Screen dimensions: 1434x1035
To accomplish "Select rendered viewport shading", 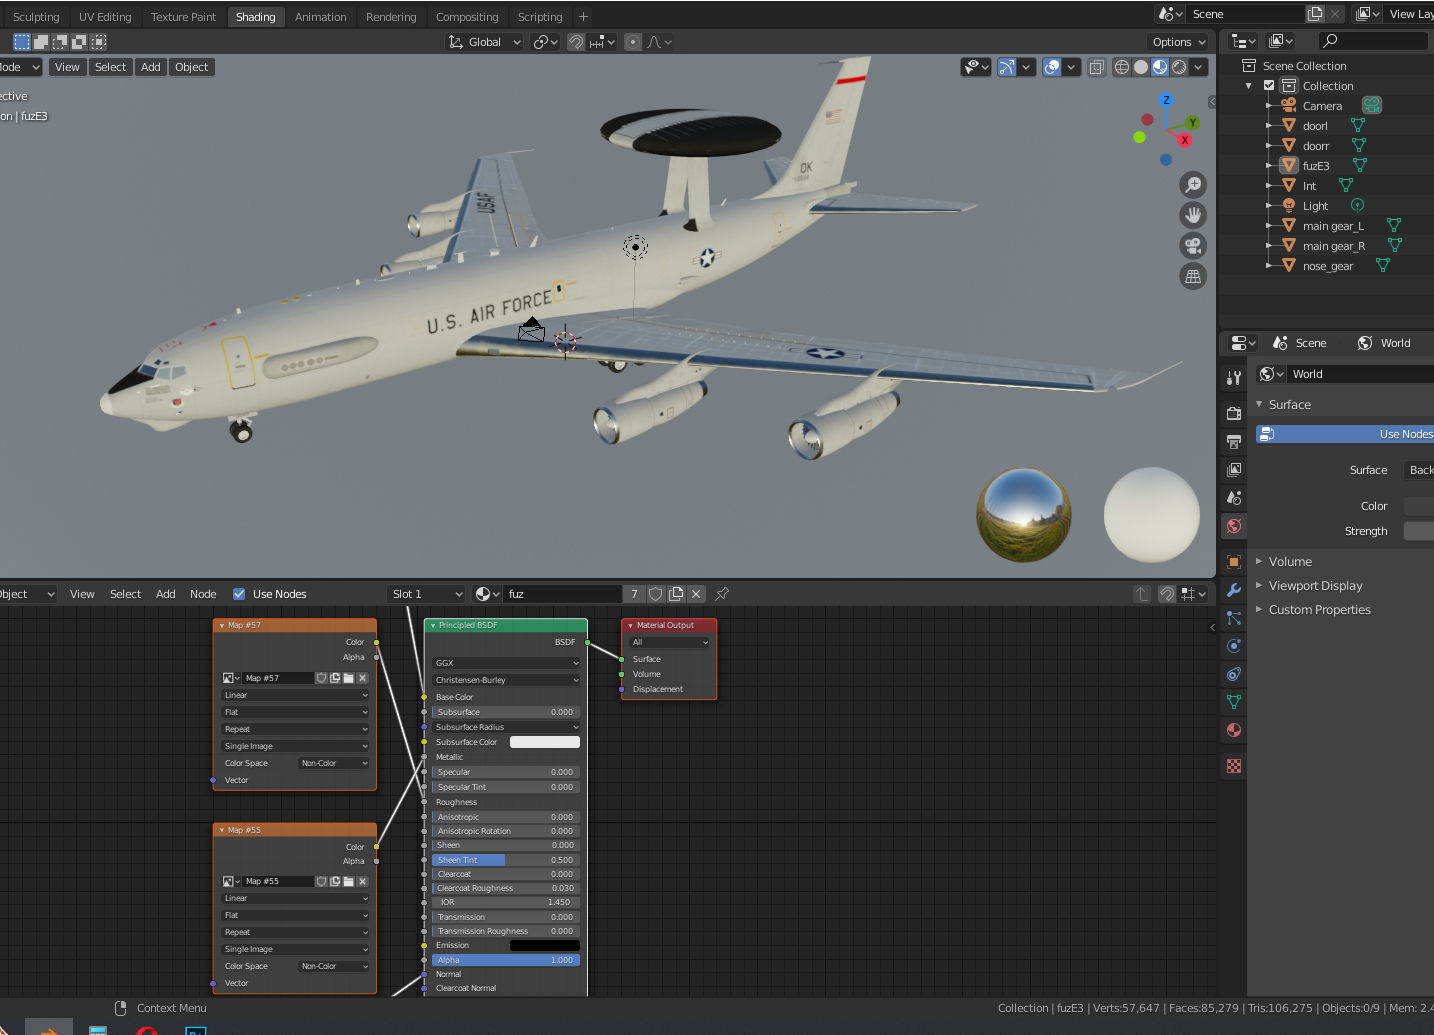I will pos(1179,67).
